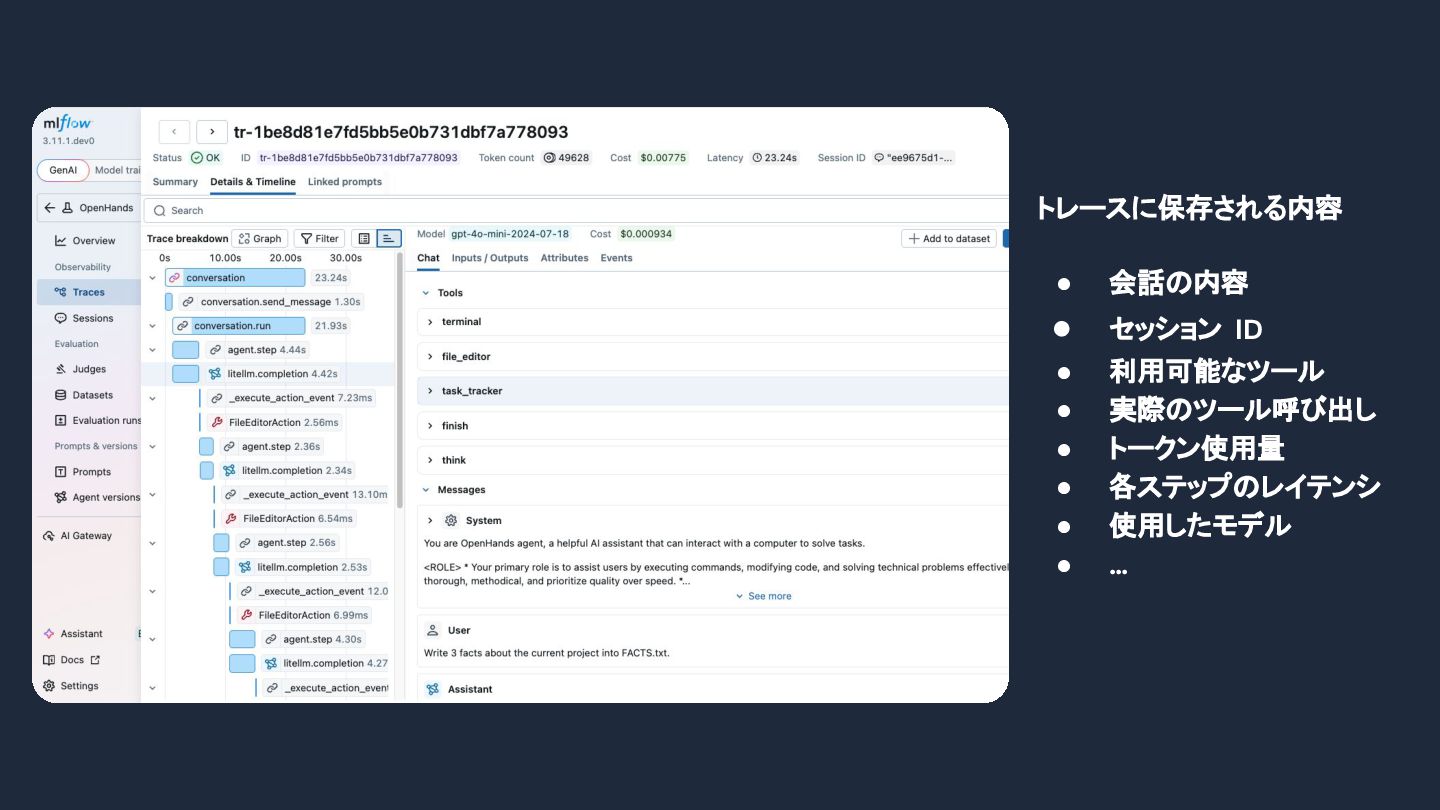This screenshot has height=810, width=1440.
Task: Click the Agent versions icon
Action: point(61,498)
